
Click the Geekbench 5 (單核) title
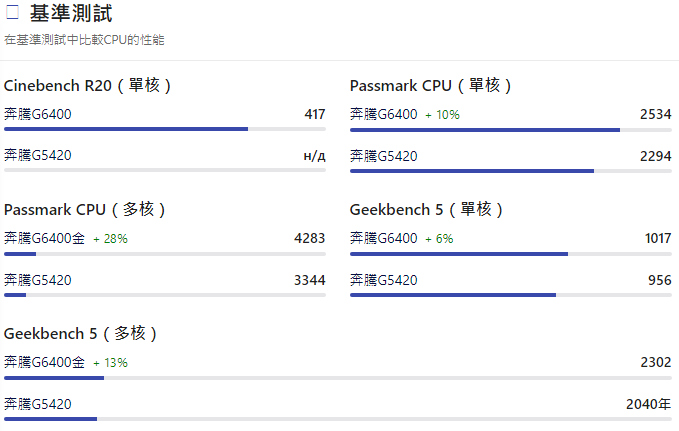click(x=427, y=210)
